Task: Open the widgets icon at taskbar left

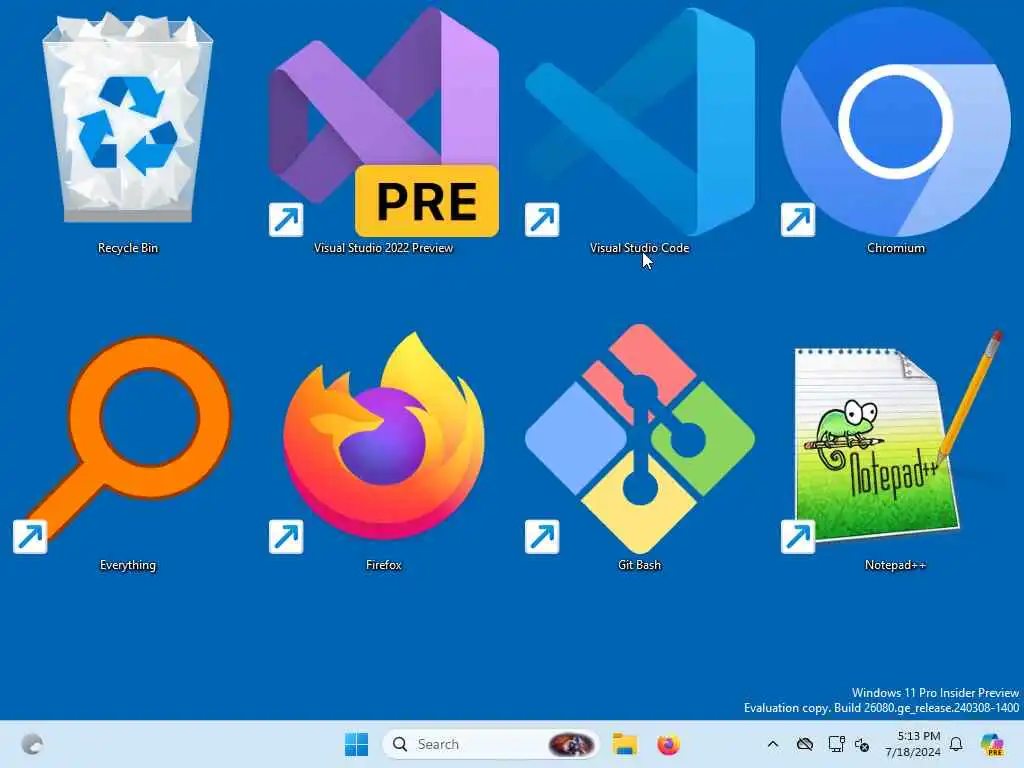Action: pos(32,744)
